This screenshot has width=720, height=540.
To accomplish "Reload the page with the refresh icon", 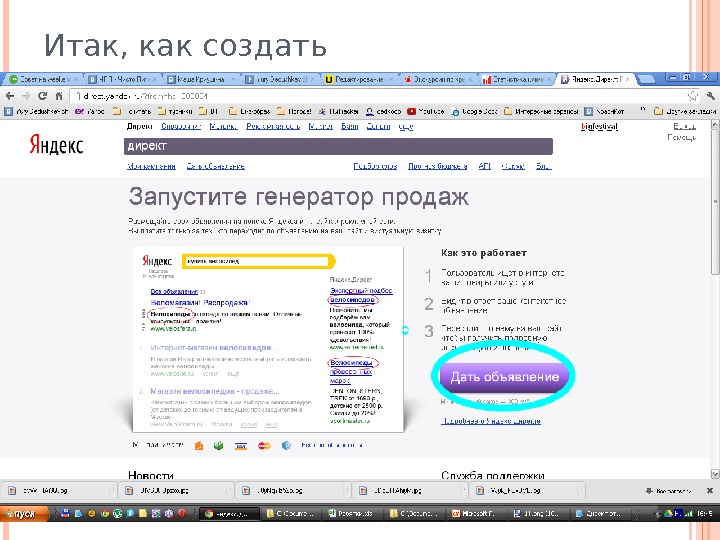I will point(42,96).
